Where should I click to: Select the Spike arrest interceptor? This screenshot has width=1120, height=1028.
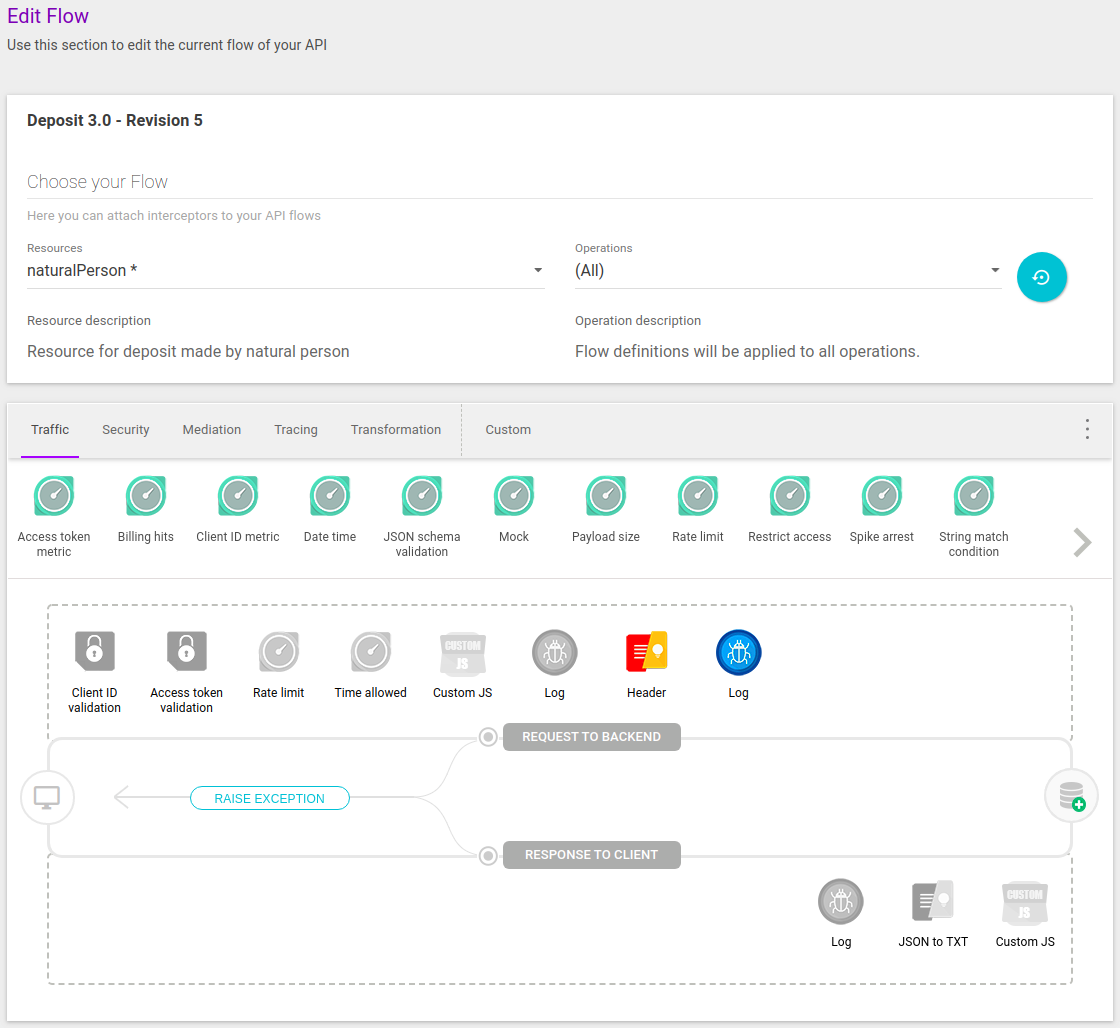click(881, 495)
